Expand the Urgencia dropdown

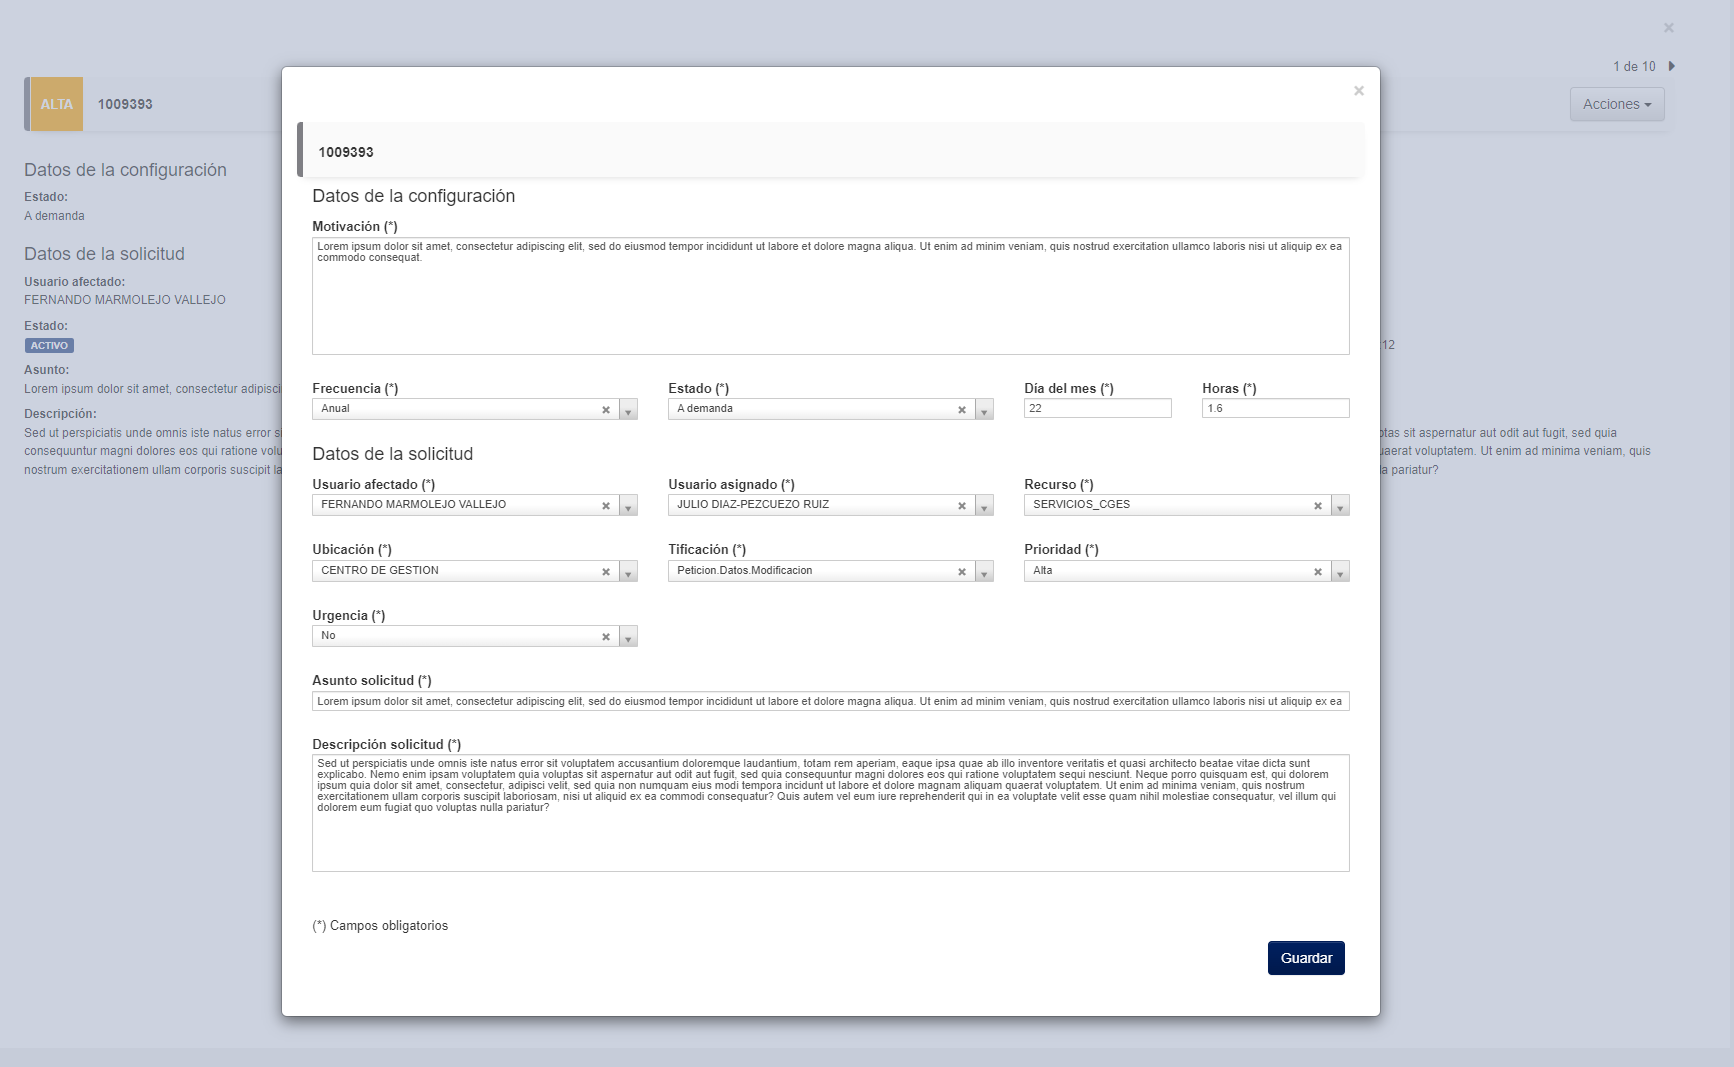coord(628,637)
